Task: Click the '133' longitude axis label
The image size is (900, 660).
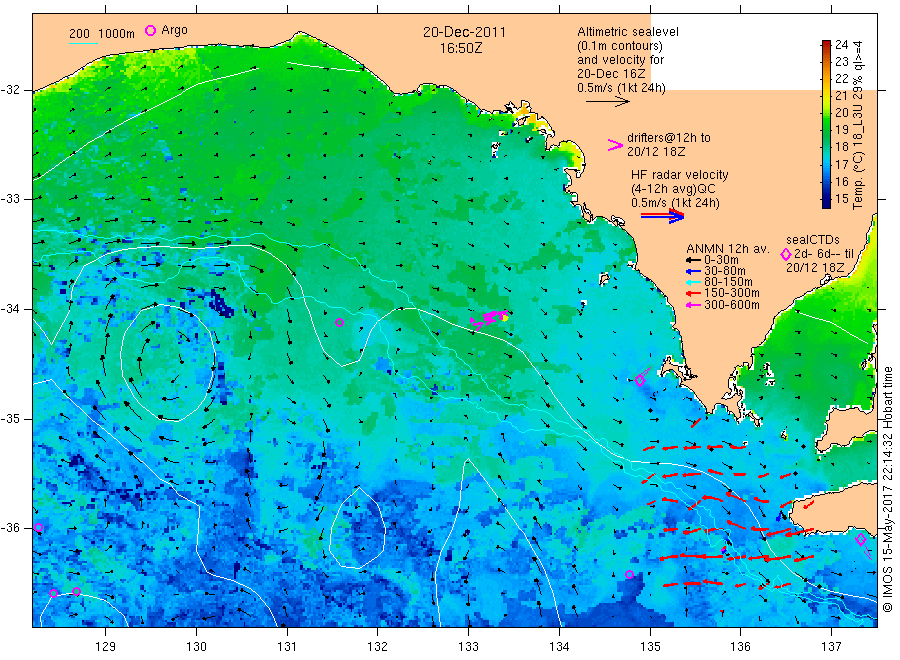Action: (468, 646)
